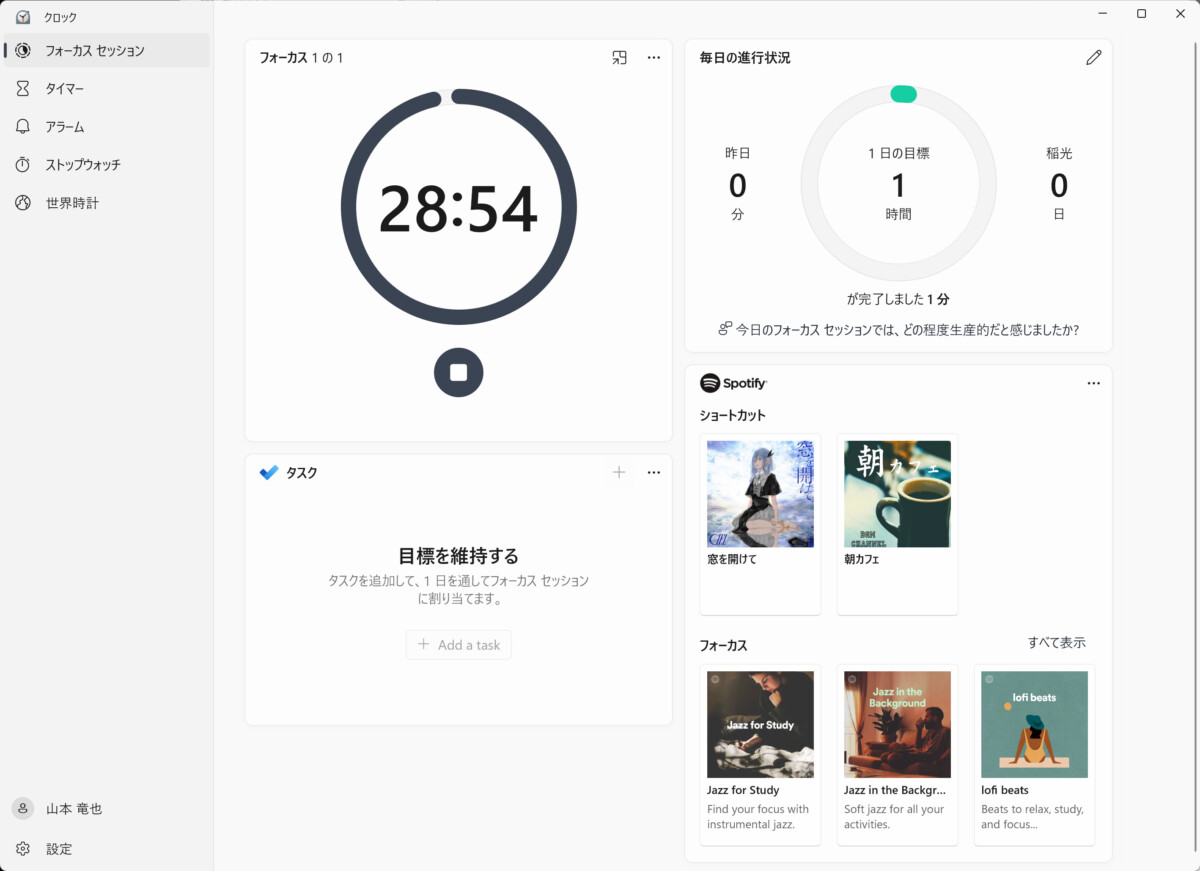Viewport: 1200px width, 871px height.
Task: Select the Jazz for Study playlist
Action: point(760,724)
